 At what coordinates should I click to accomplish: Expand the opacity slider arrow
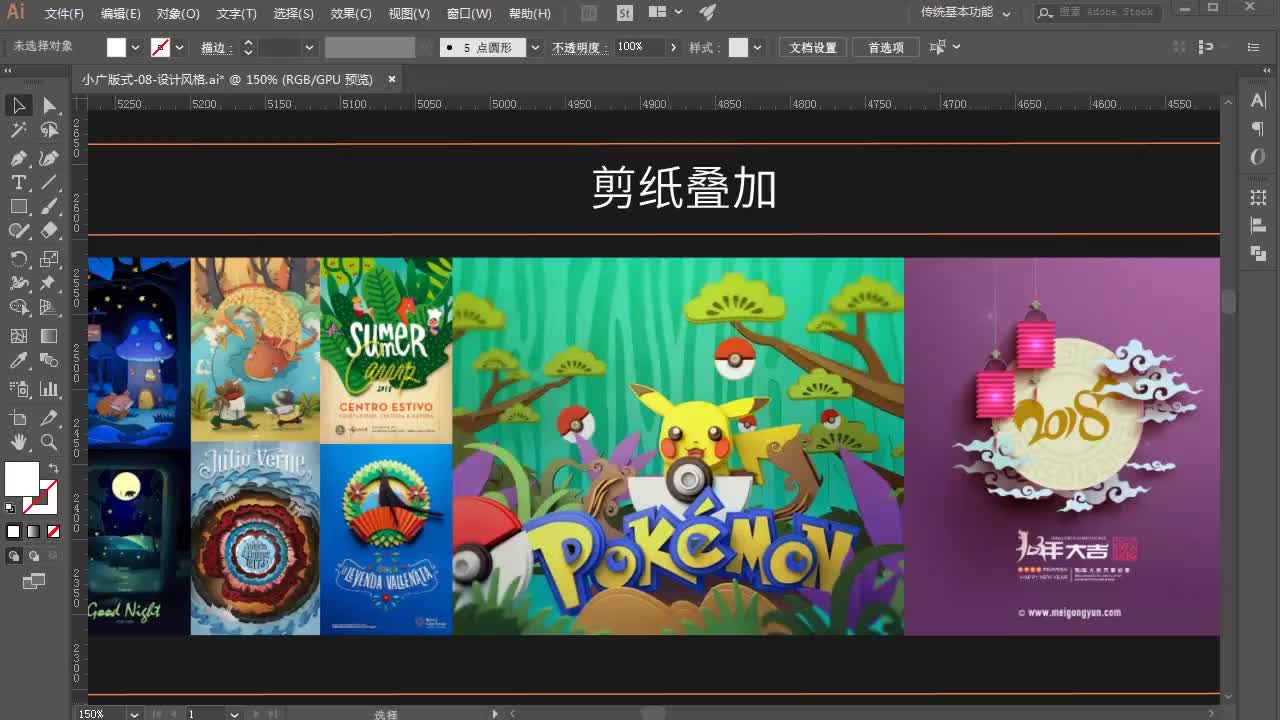(x=673, y=47)
